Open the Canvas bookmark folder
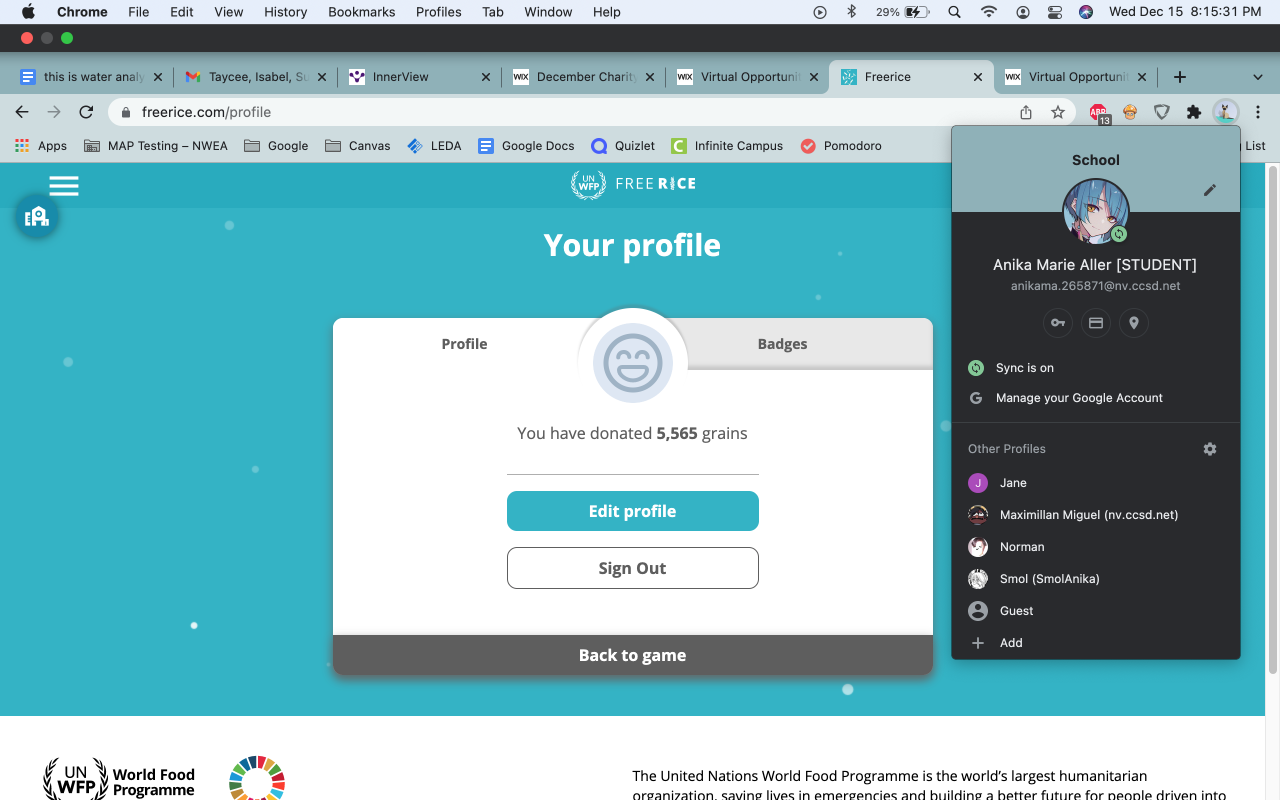Viewport: 1280px width, 800px height. click(358, 146)
